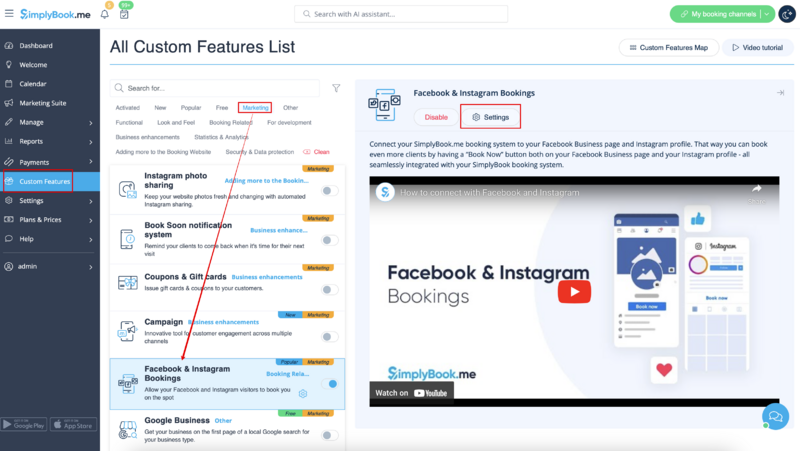Screen dimensions: 800x451
Task: Enable Google Business toggle
Action: pyautogui.click(x=330, y=435)
